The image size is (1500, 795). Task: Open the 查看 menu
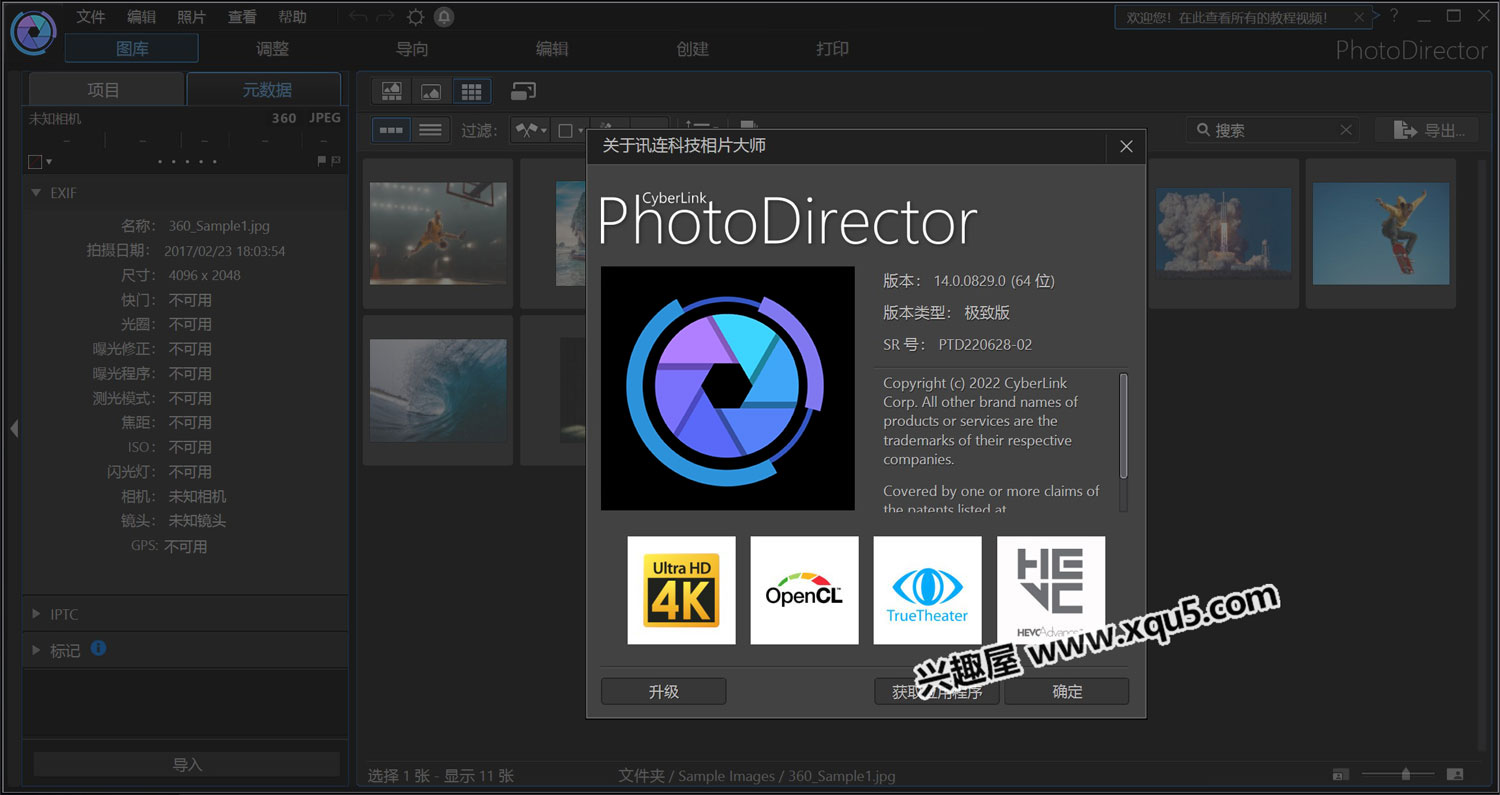(242, 17)
